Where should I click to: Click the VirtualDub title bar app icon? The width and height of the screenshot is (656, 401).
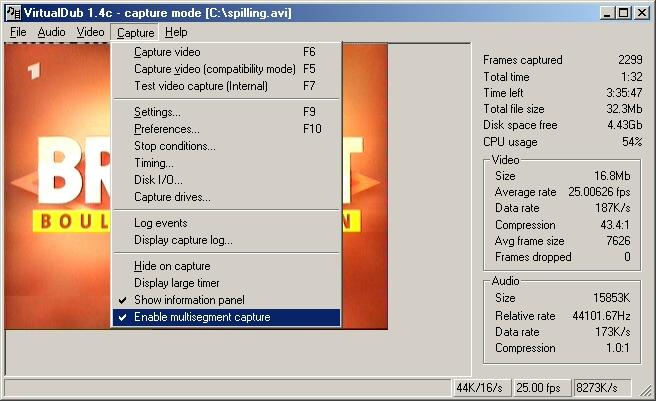pyautogui.click(x=13, y=13)
